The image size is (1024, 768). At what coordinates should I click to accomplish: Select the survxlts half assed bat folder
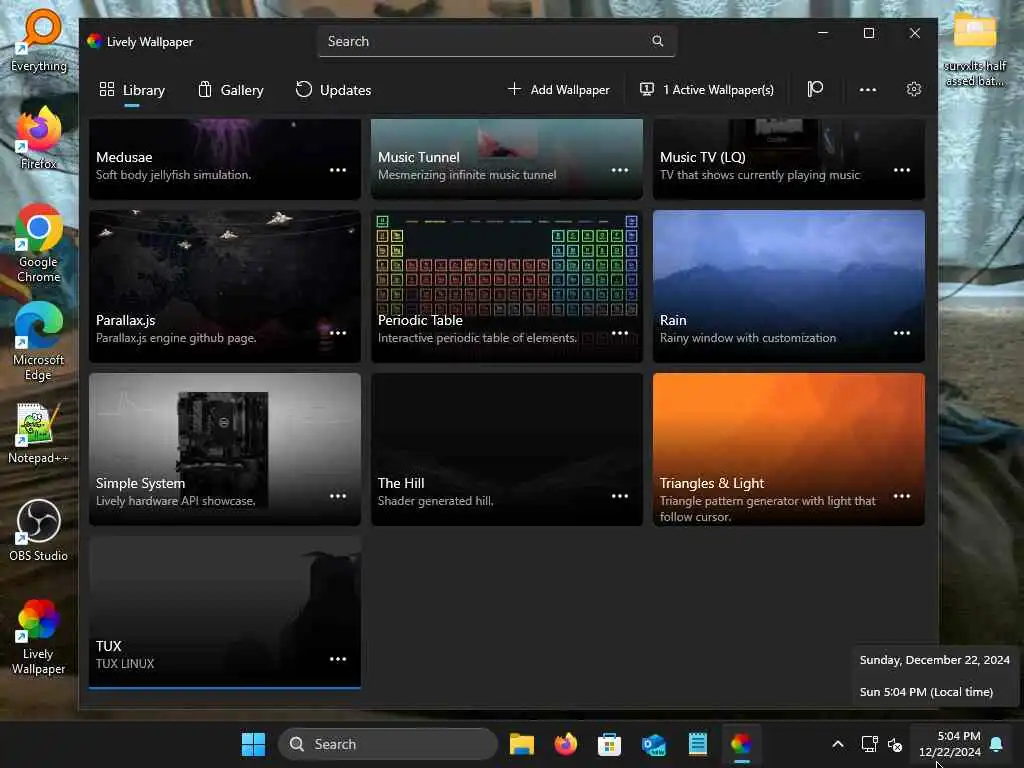[x=974, y=50]
